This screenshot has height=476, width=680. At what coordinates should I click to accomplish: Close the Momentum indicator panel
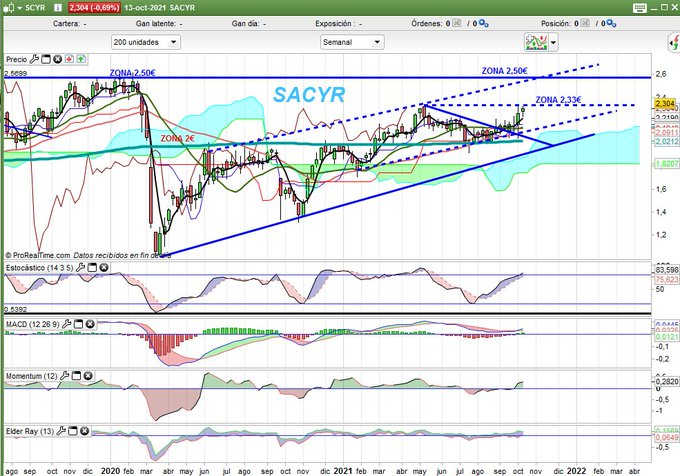point(88,376)
